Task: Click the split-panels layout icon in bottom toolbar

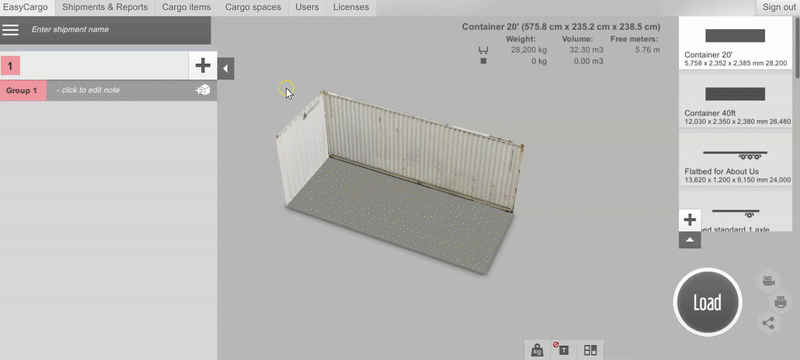Action: click(x=590, y=350)
